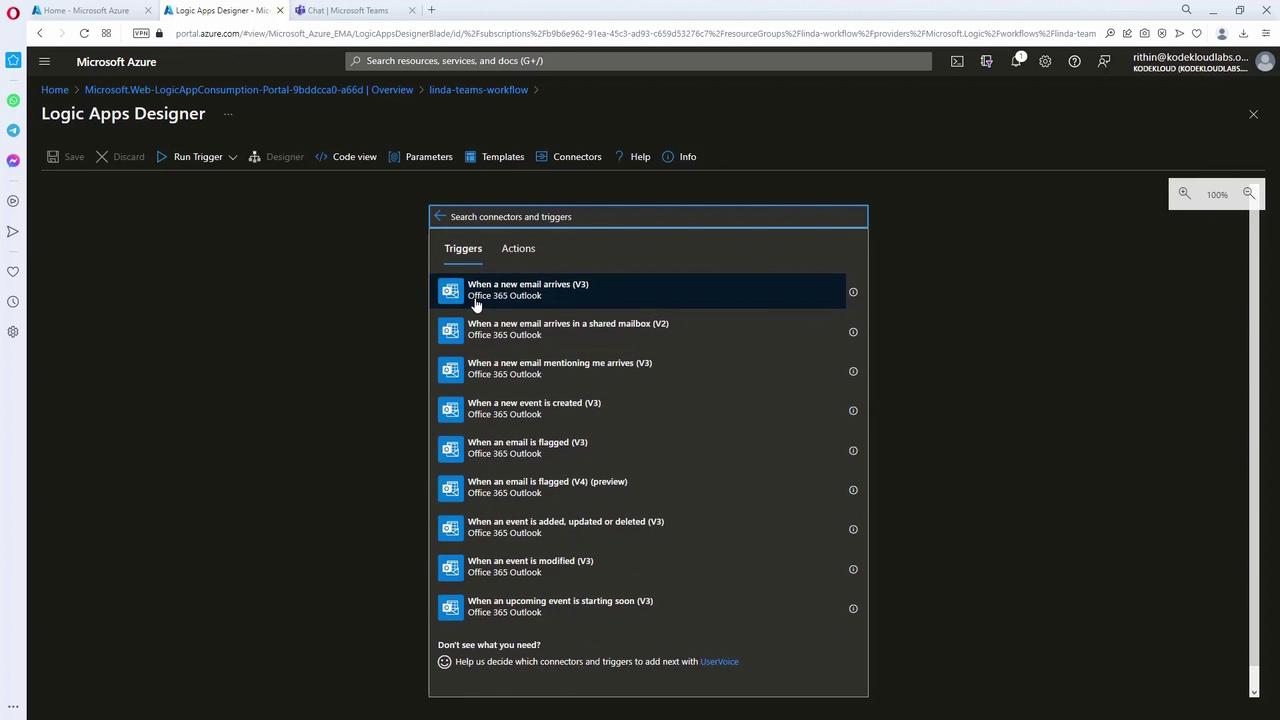Open Code view in the toolbar
1280x720 pixels.
point(346,157)
